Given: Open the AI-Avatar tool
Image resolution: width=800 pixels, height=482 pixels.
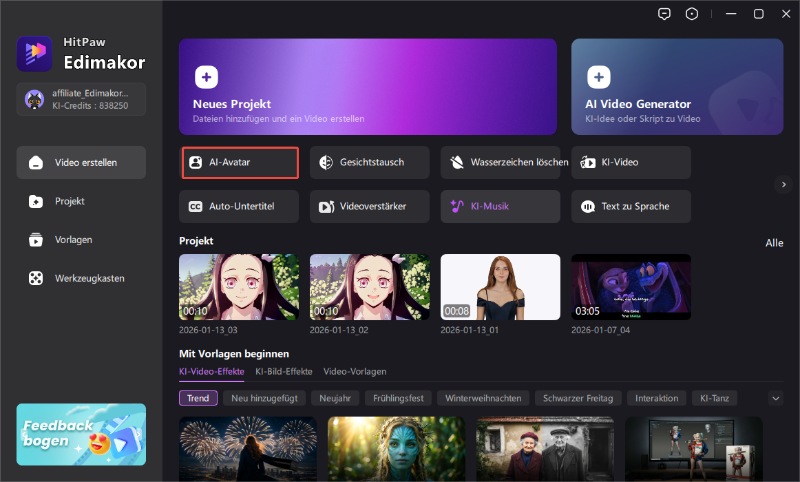Looking at the screenshot, I should (240, 162).
